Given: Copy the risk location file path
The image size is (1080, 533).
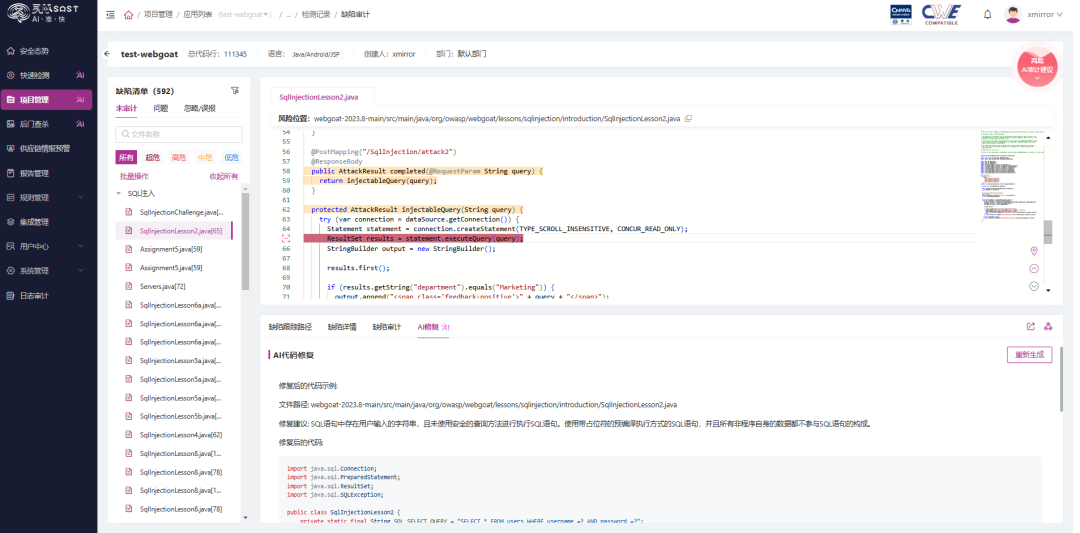Looking at the screenshot, I should 688,118.
